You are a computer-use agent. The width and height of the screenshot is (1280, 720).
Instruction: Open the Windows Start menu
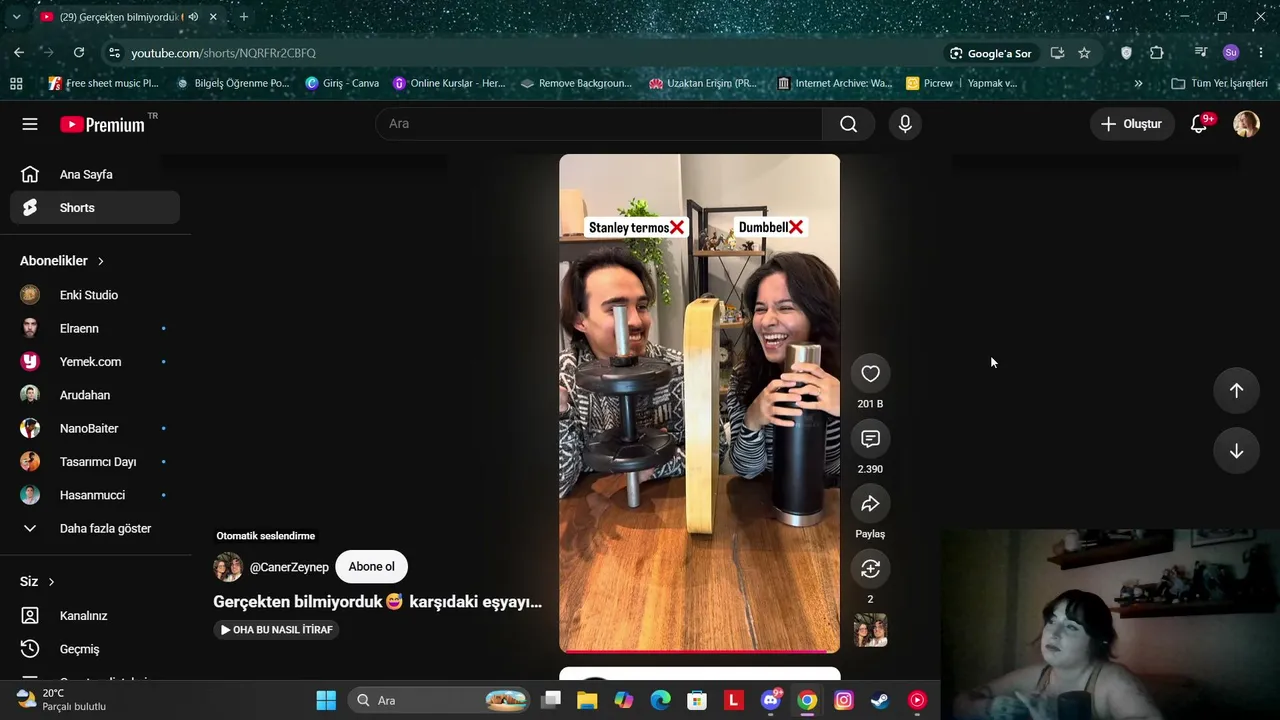click(x=326, y=700)
